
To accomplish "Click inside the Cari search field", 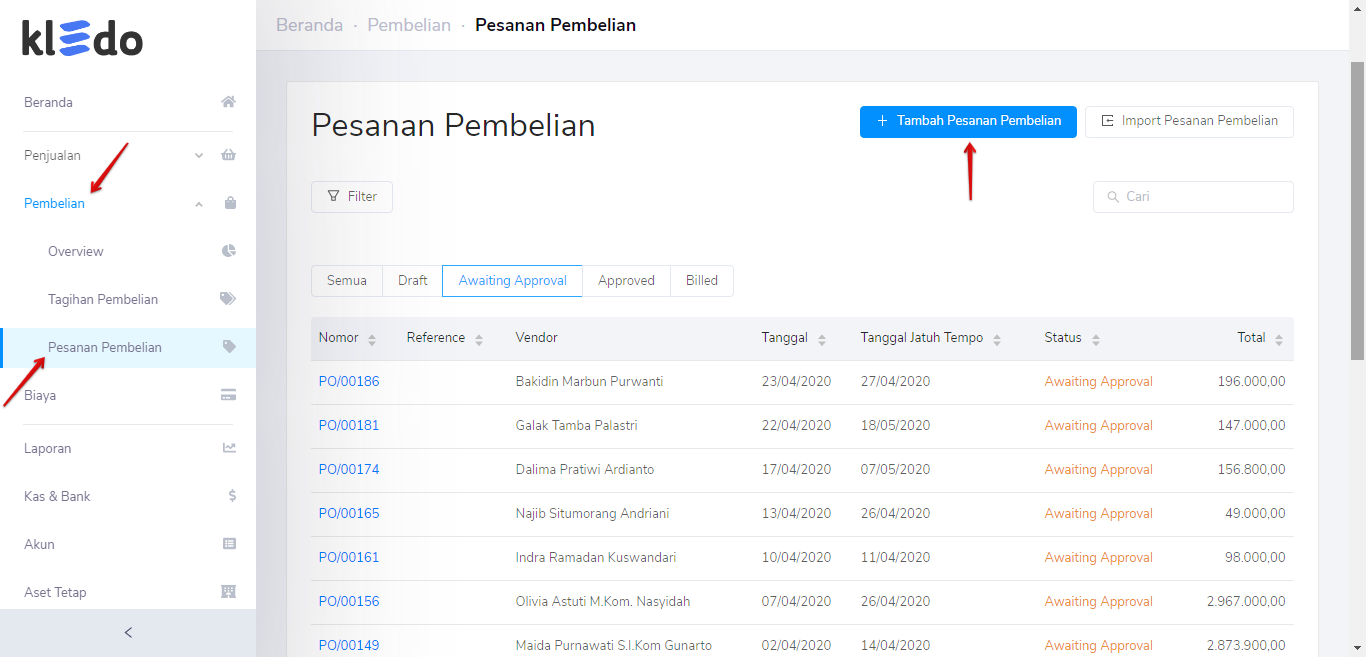I will click(x=1192, y=196).
